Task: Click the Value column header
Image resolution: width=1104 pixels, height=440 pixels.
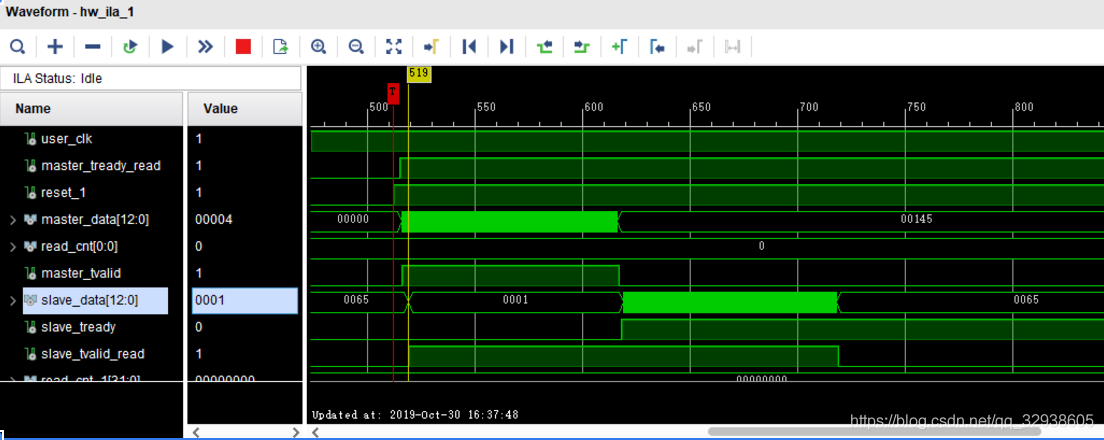Action: [245, 108]
